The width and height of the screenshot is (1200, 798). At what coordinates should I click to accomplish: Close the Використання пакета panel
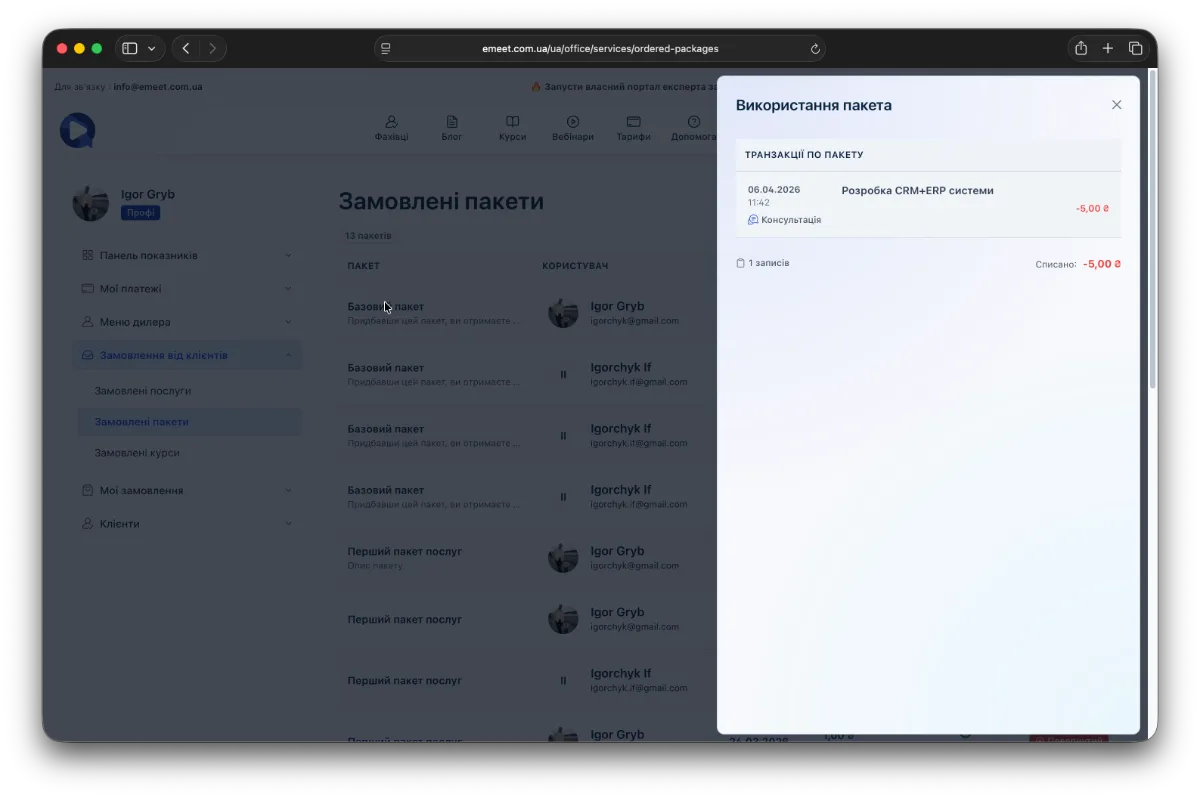[x=1116, y=105]
